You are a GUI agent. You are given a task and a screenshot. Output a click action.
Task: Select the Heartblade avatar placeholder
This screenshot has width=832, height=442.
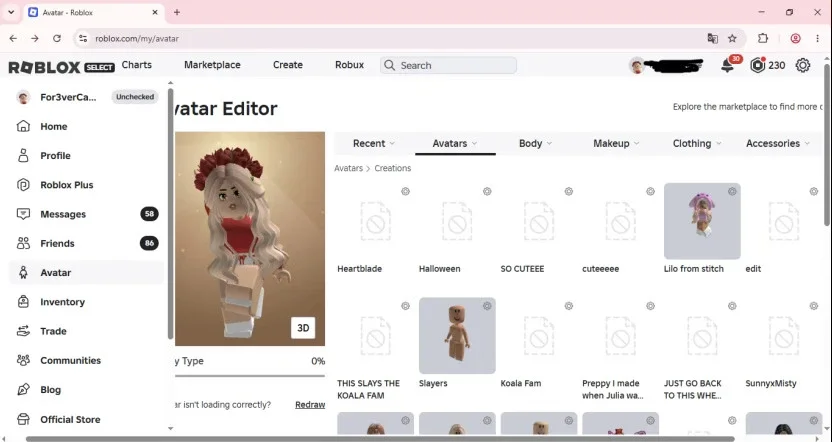tap(375, 221)
